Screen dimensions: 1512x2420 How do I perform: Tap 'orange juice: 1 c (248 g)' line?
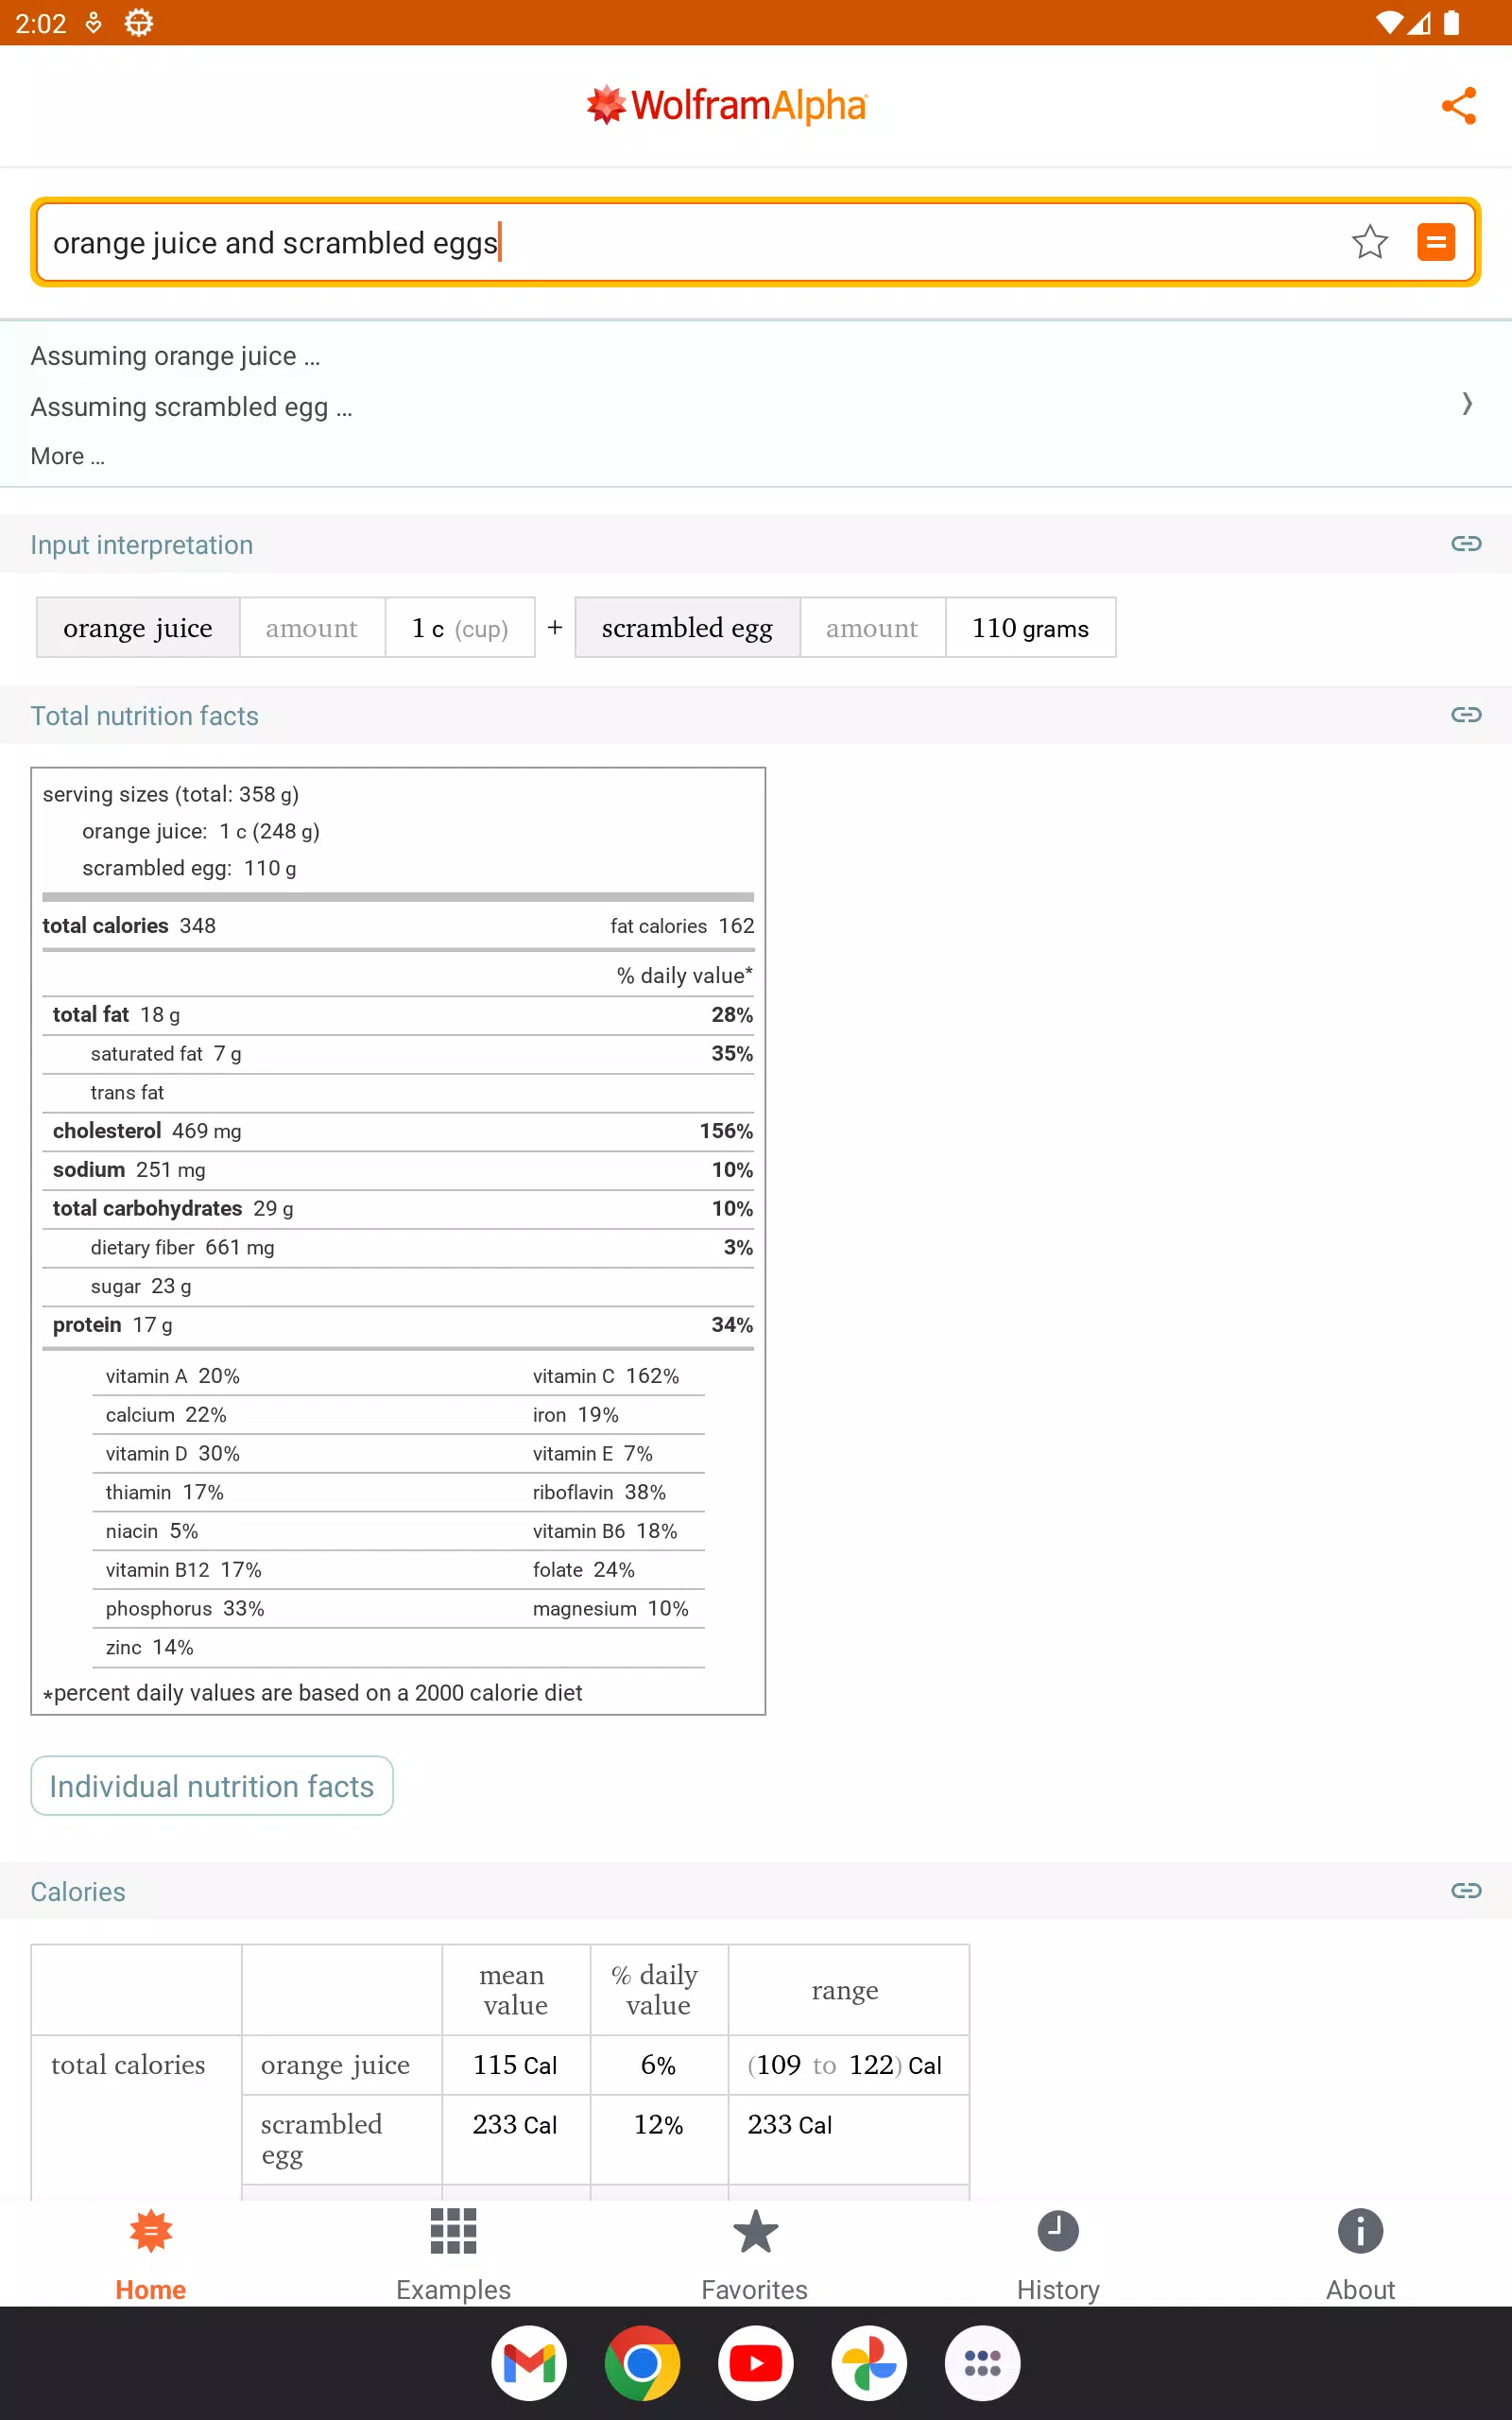[x=201, y=831]
